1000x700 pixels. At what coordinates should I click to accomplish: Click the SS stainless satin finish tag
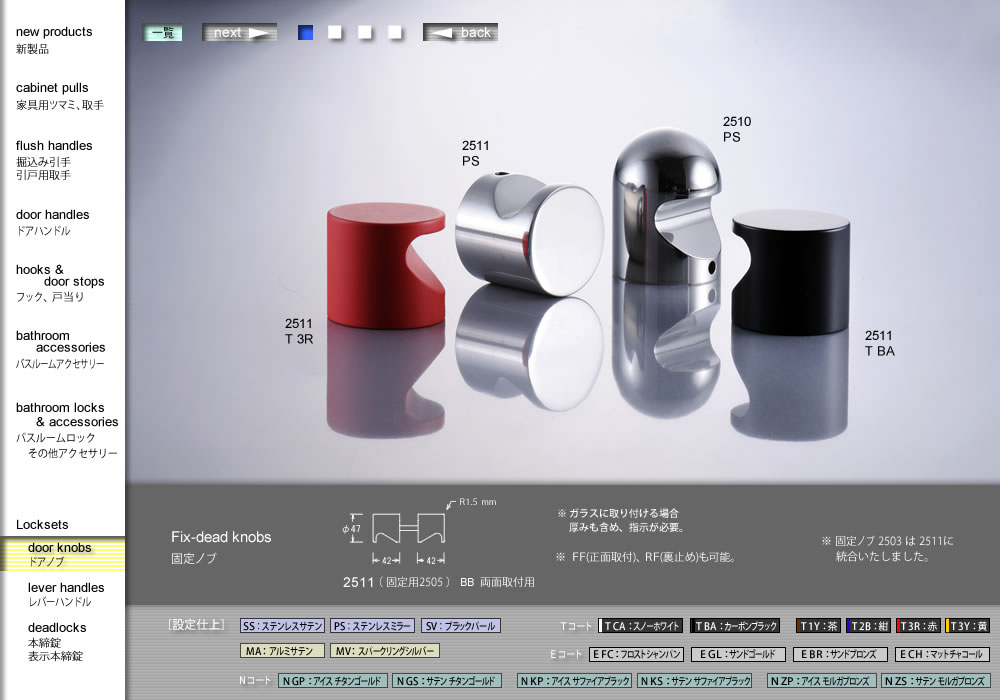[283, 626]
